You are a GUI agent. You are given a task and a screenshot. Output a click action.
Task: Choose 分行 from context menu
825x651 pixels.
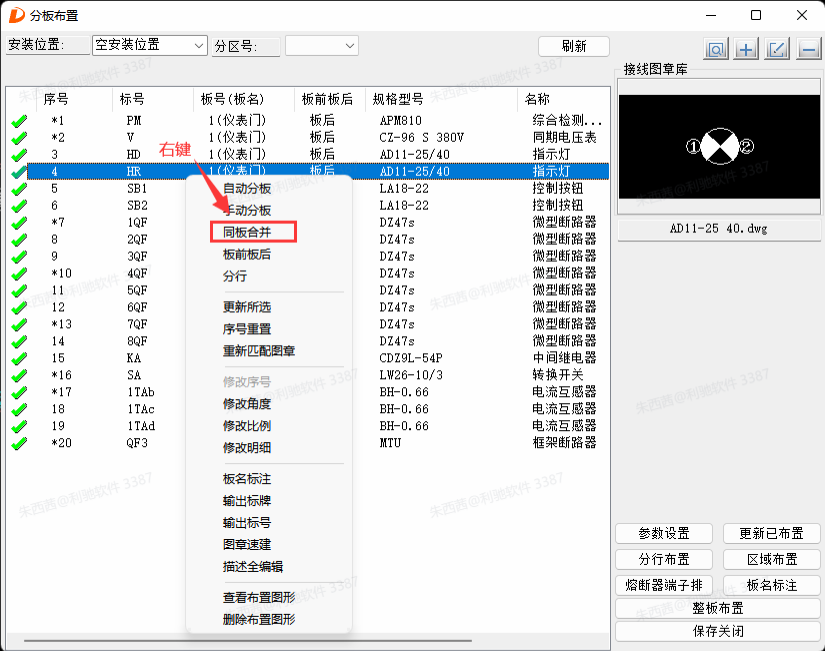(235, 276)
